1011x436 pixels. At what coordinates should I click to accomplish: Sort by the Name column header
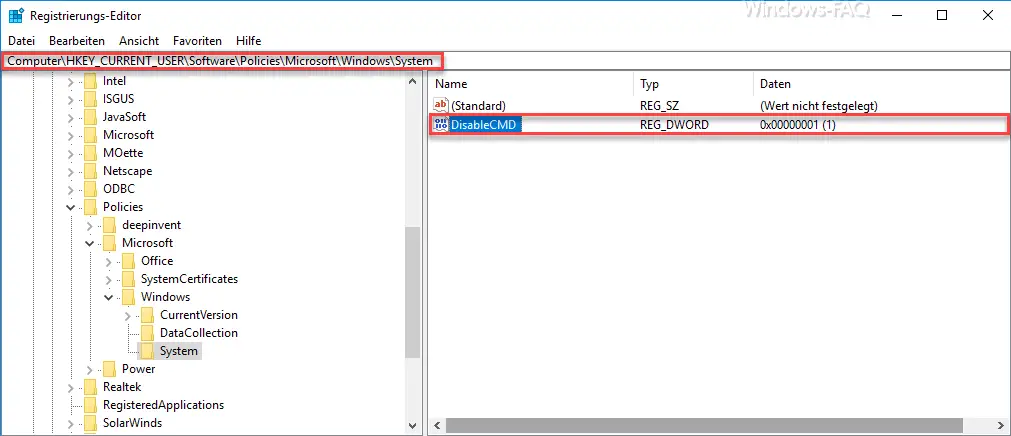click(x=531, y=84)
